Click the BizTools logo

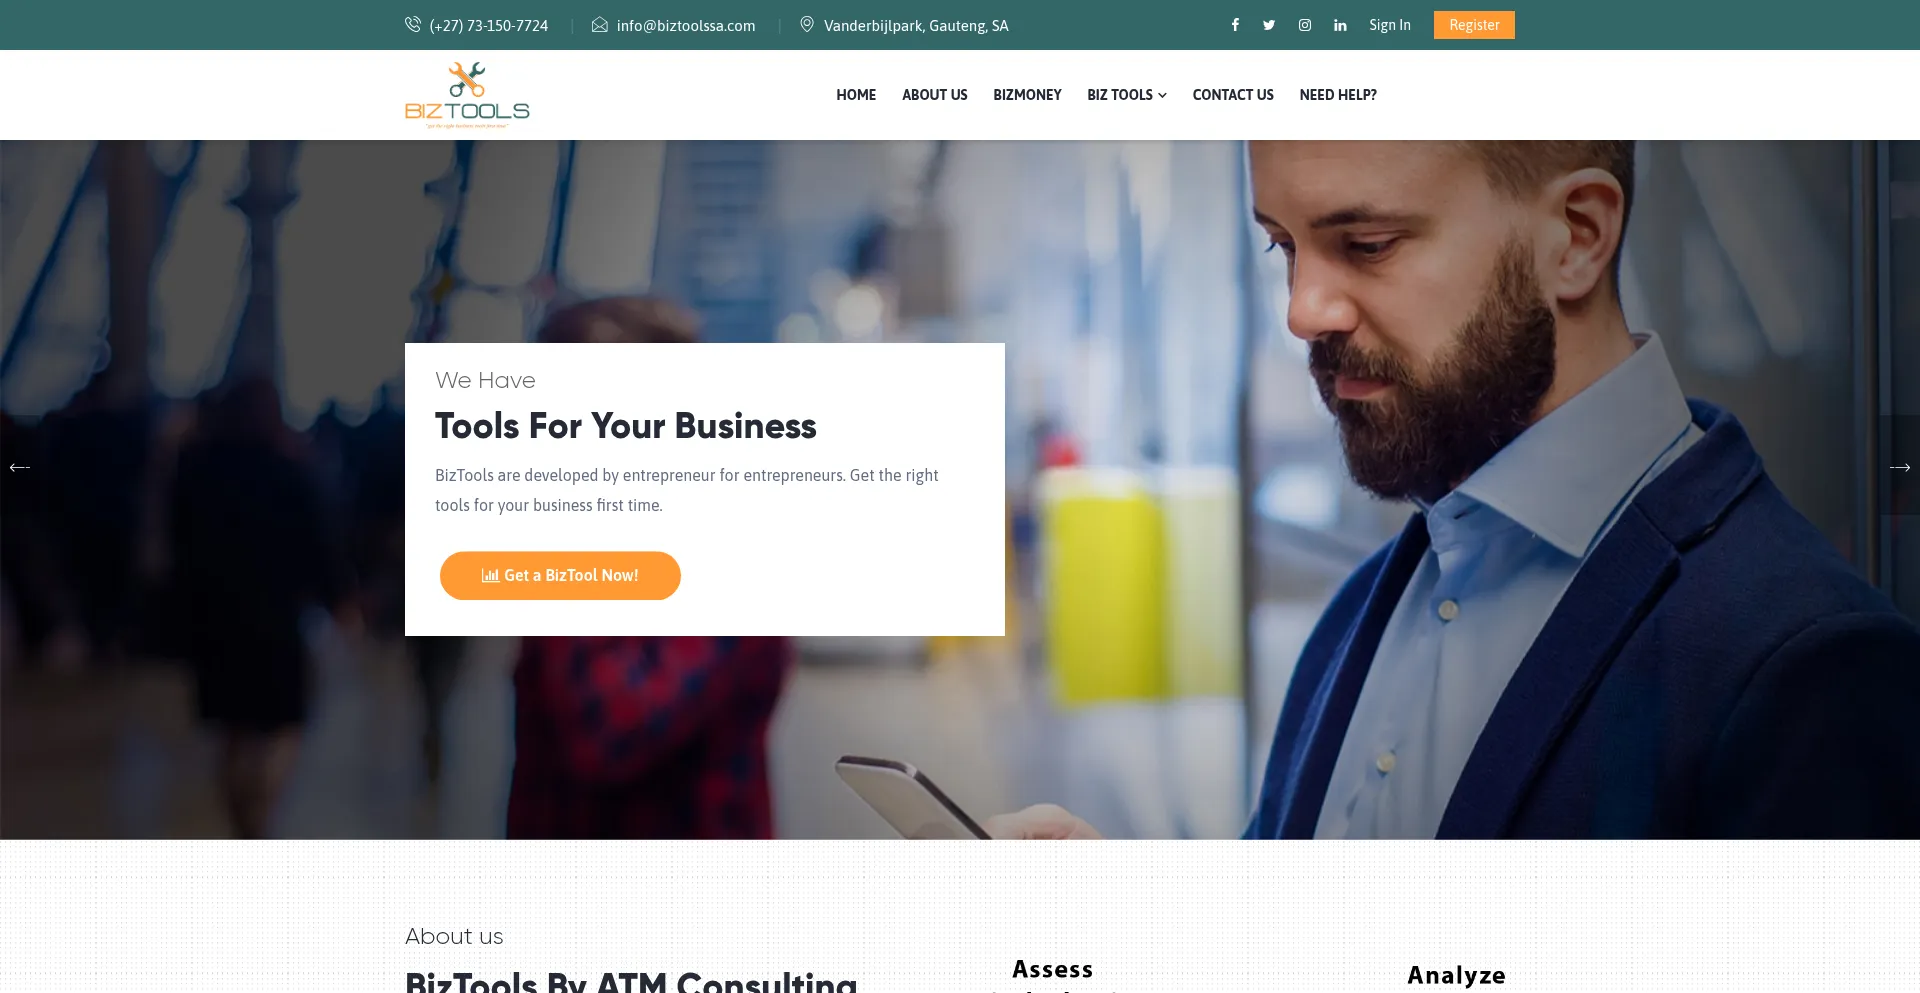point(467,95)
